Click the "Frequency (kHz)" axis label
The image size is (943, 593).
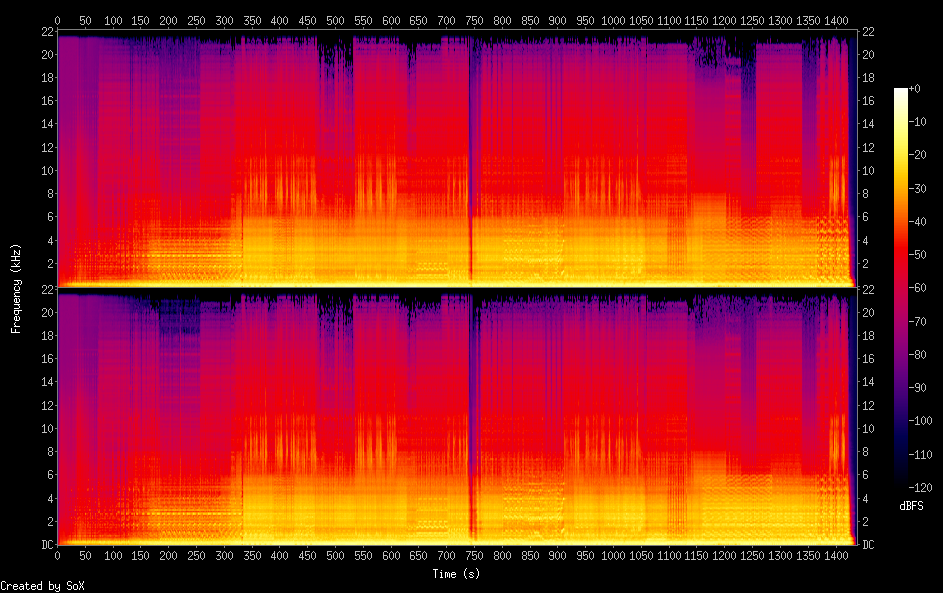[x=16, y=288]
